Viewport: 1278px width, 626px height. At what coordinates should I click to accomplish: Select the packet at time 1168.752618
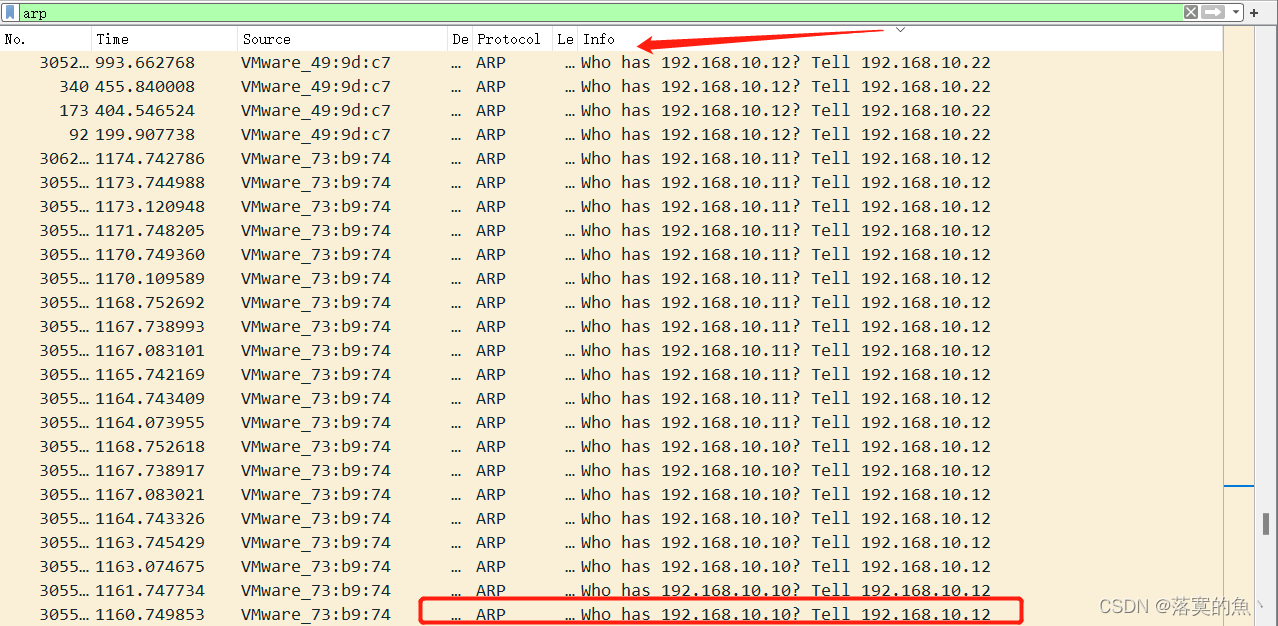[x=611, y=446]
